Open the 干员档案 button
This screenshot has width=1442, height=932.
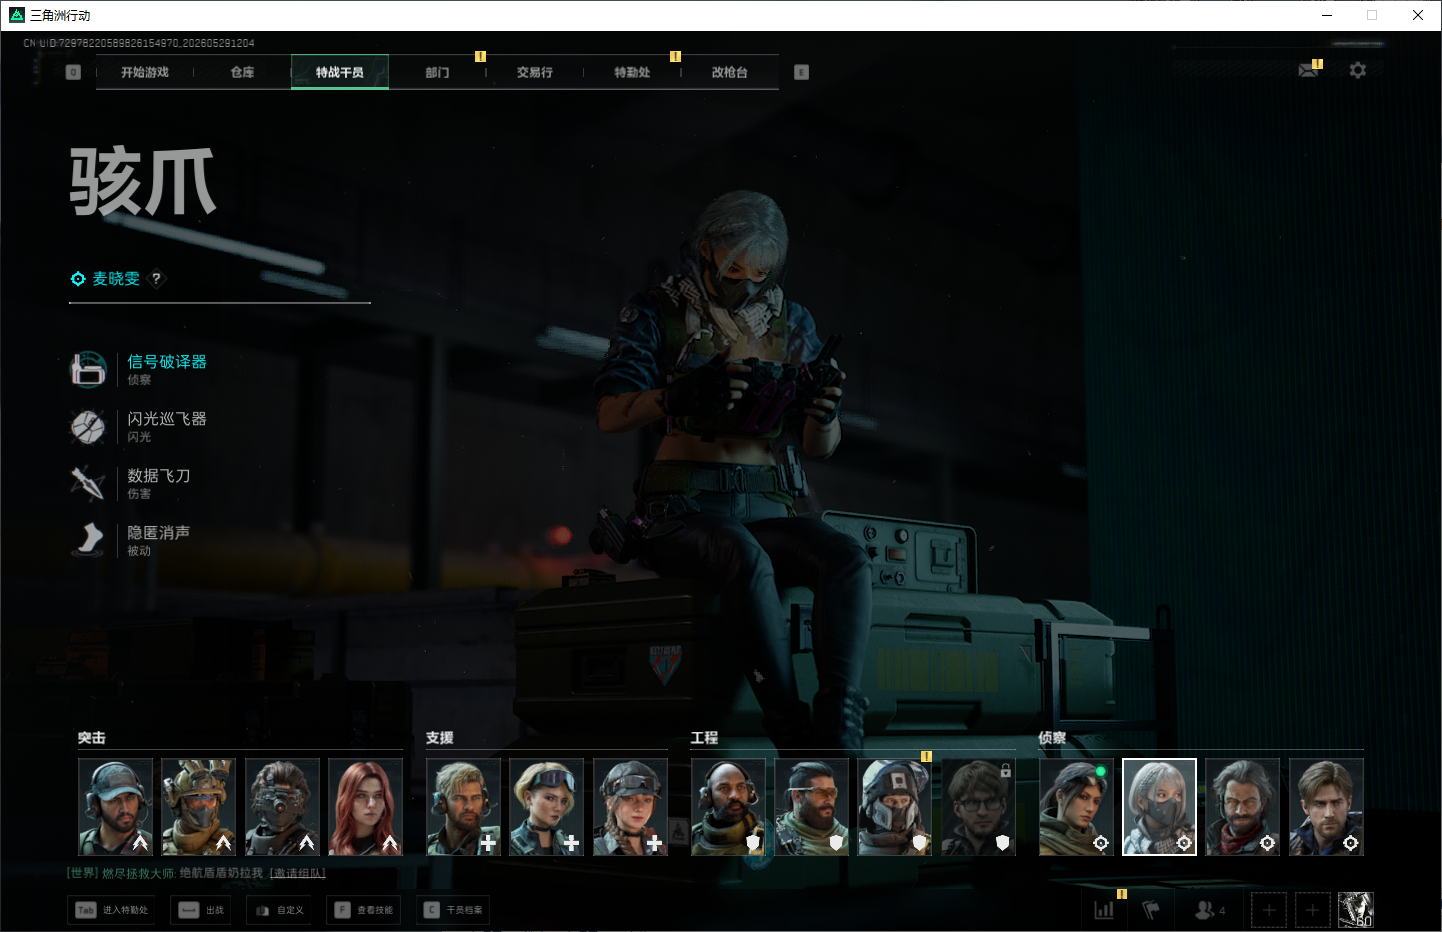(x=453, y=910)
